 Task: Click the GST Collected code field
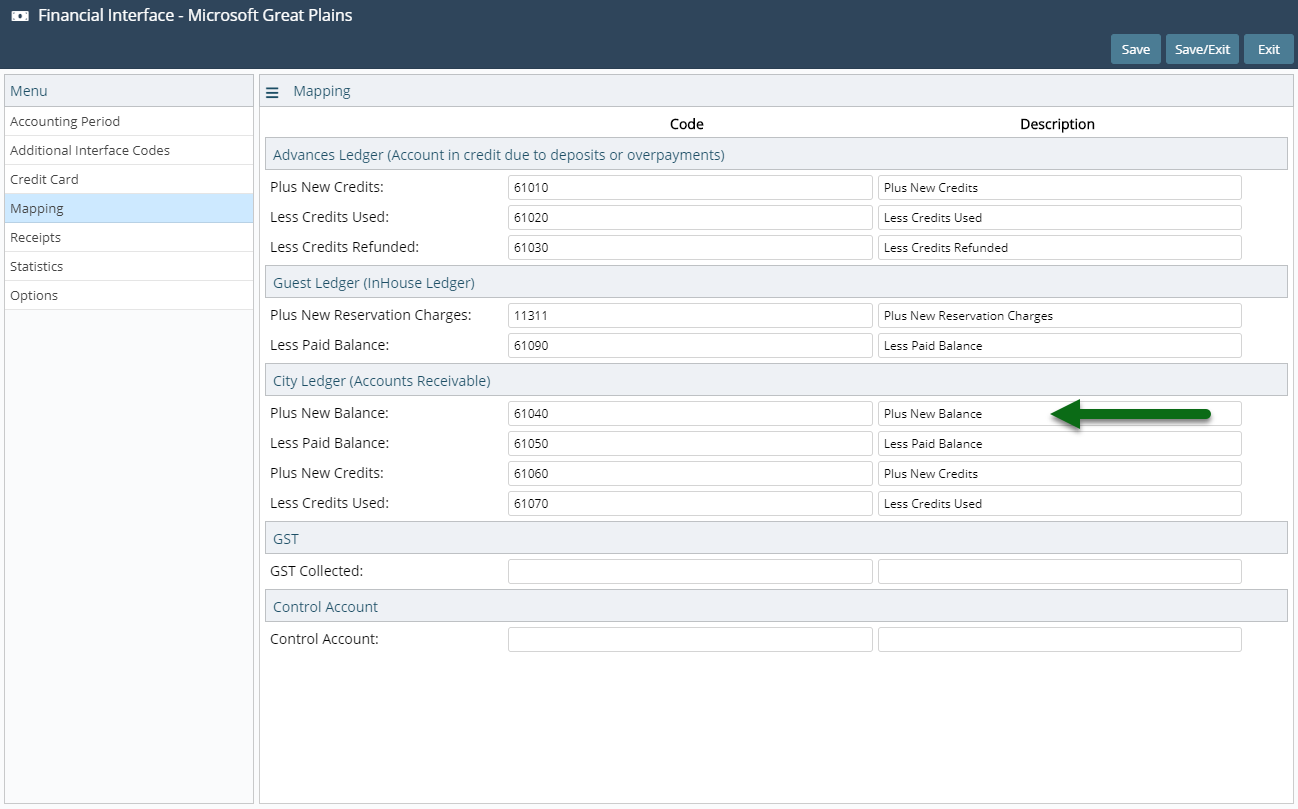coord(690,571)
